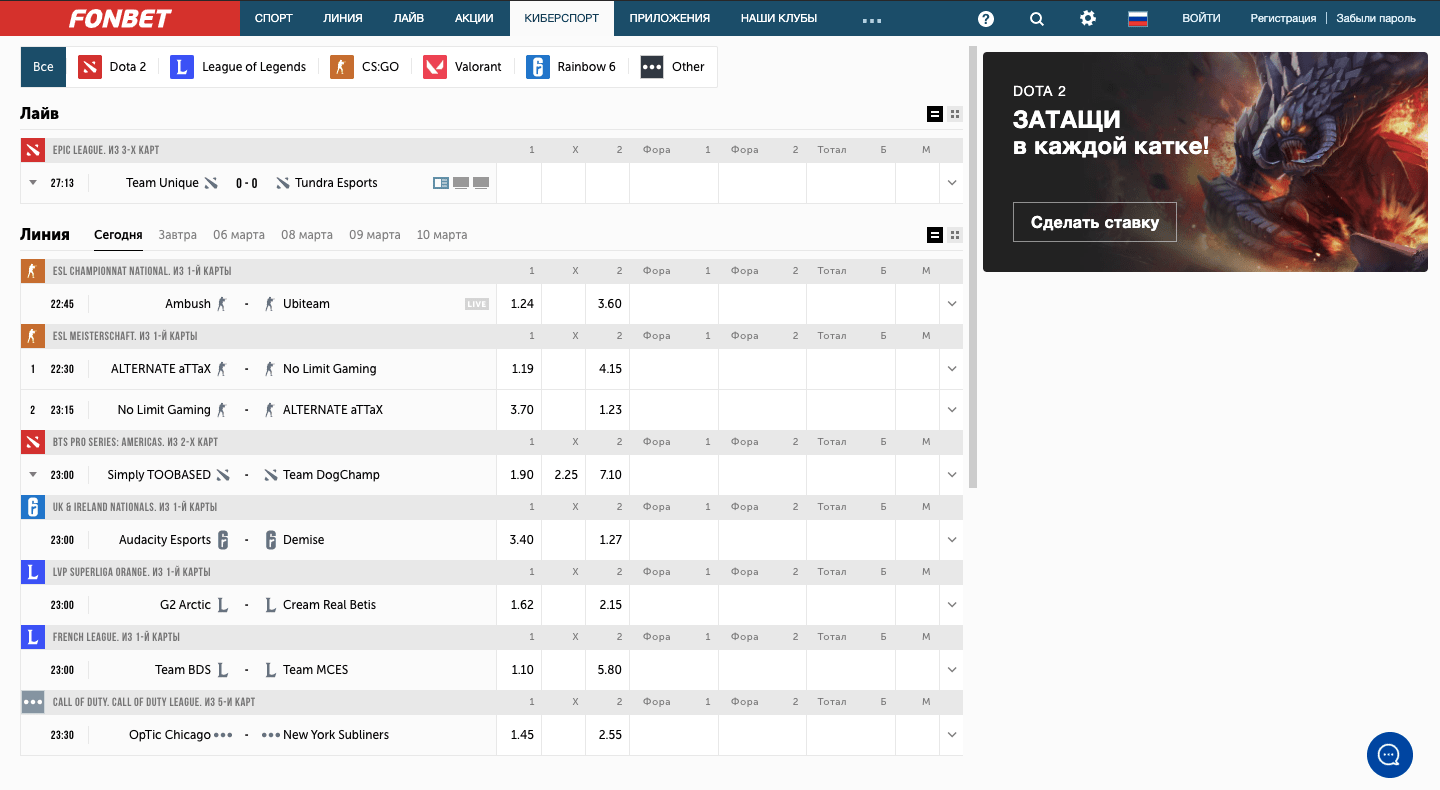Click the FONBET logo
1440x790 pixels.
pos(120,18)
